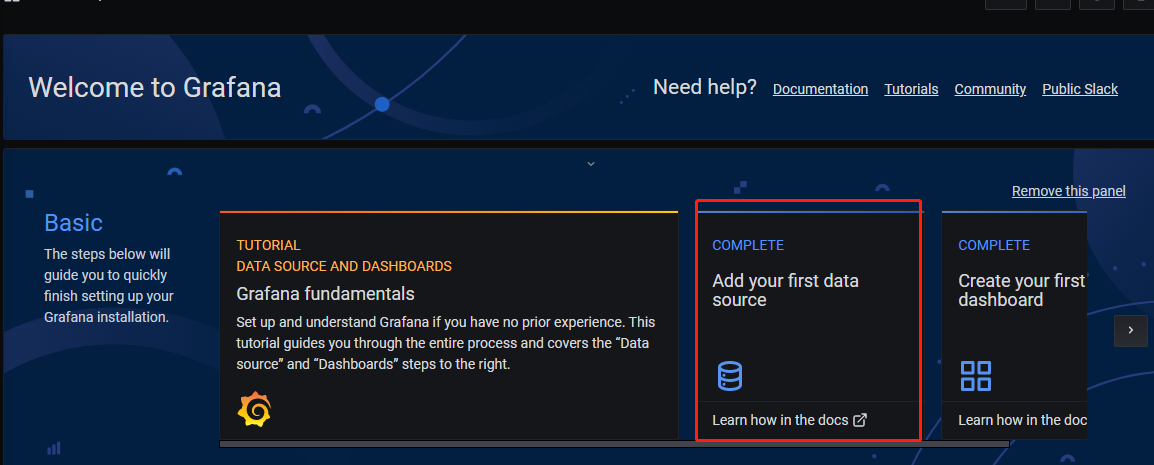This screenshot has width=1154, height=465.
Task: Click the Grafana logo in the tutorial card
Action: tap(254, 410)
